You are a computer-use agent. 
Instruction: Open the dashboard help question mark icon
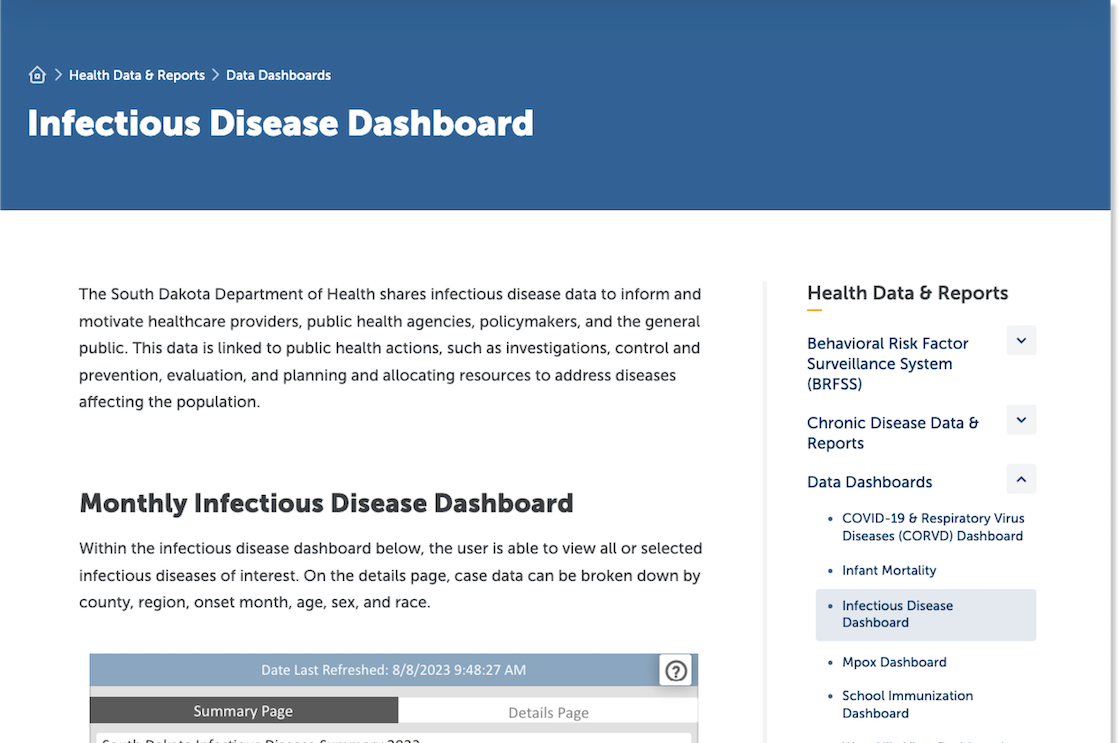point(676,671)
